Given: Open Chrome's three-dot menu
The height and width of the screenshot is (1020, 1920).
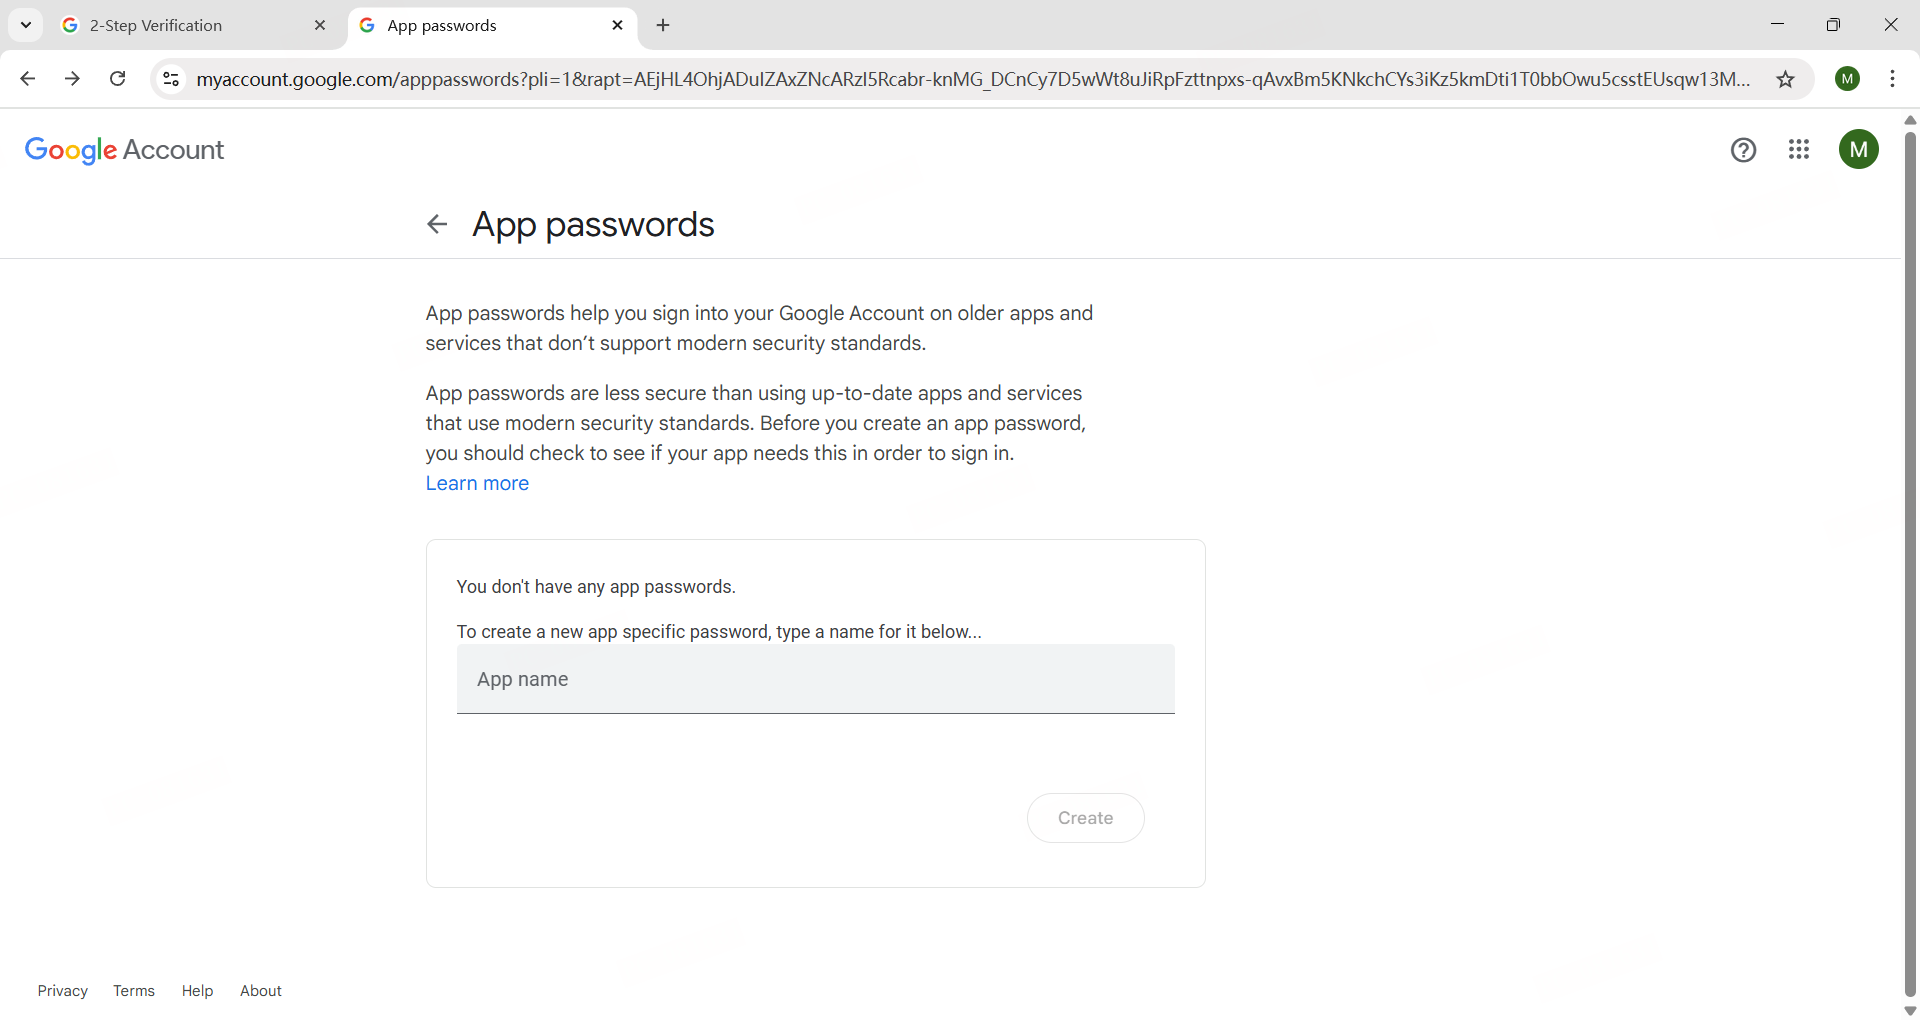Looking at the screenshot, I should [x=1892, y=79].
